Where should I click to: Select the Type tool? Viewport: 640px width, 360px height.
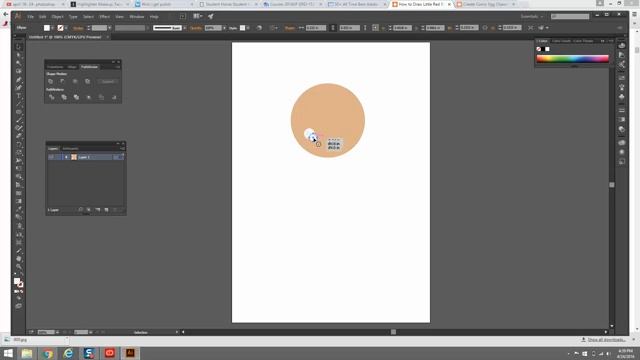[x=19, y=96]
